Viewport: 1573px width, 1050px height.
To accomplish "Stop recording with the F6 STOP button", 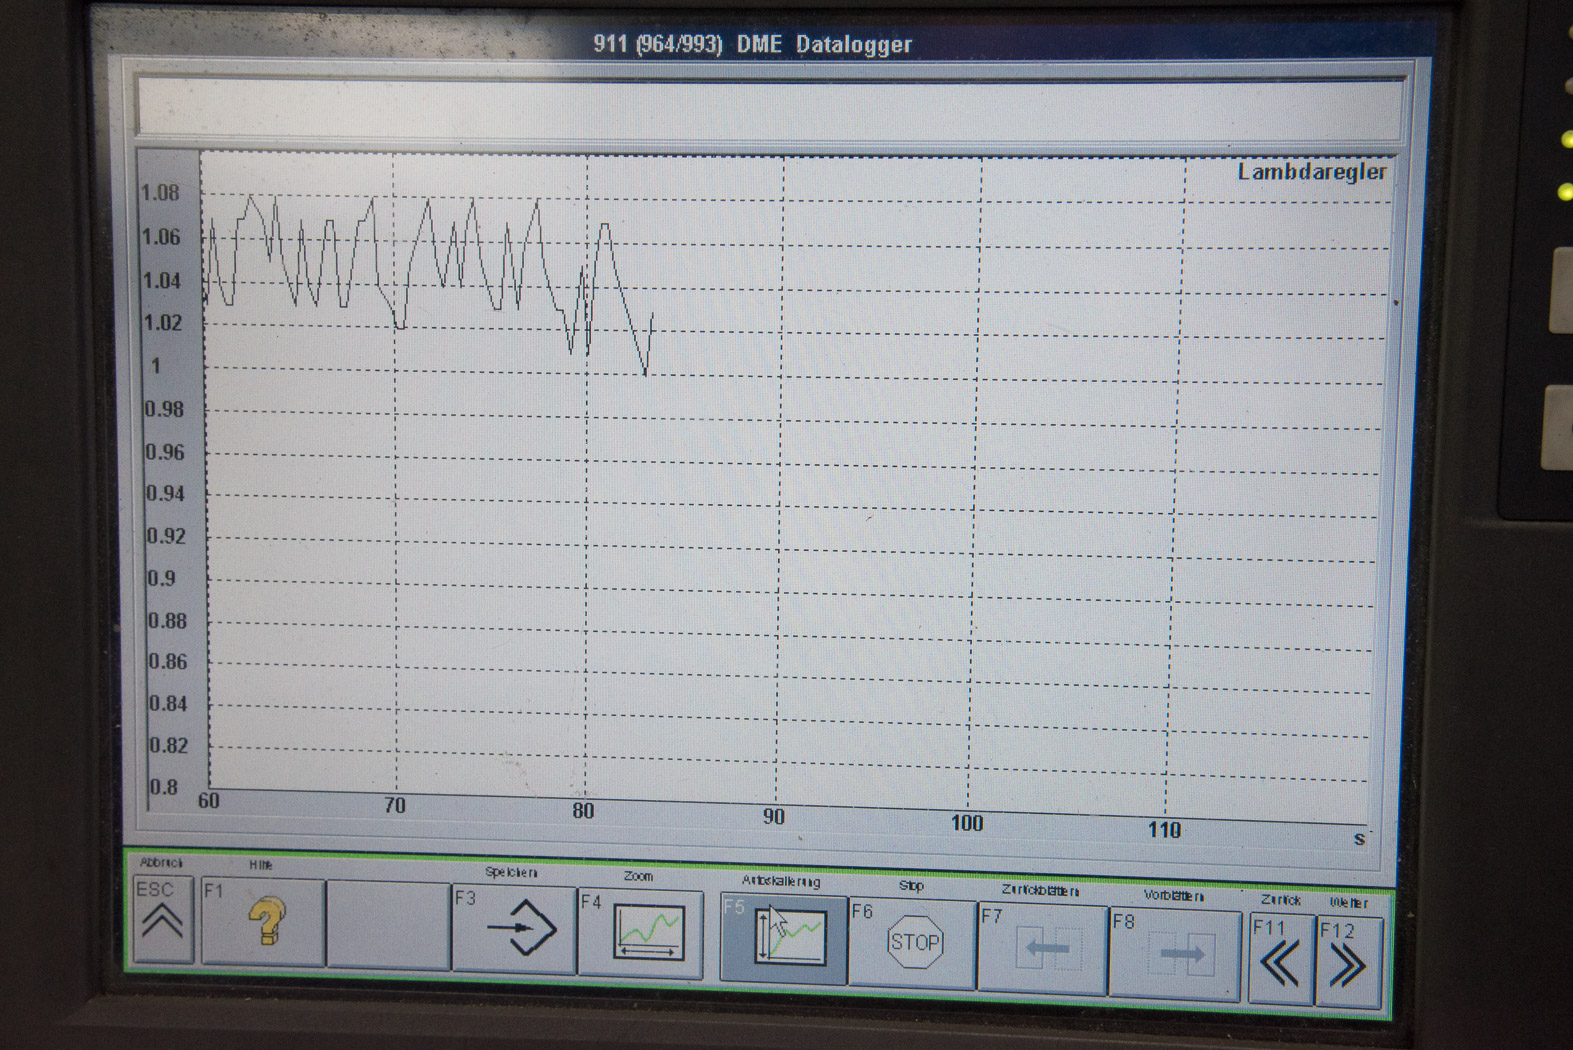I will pos(912,943).
